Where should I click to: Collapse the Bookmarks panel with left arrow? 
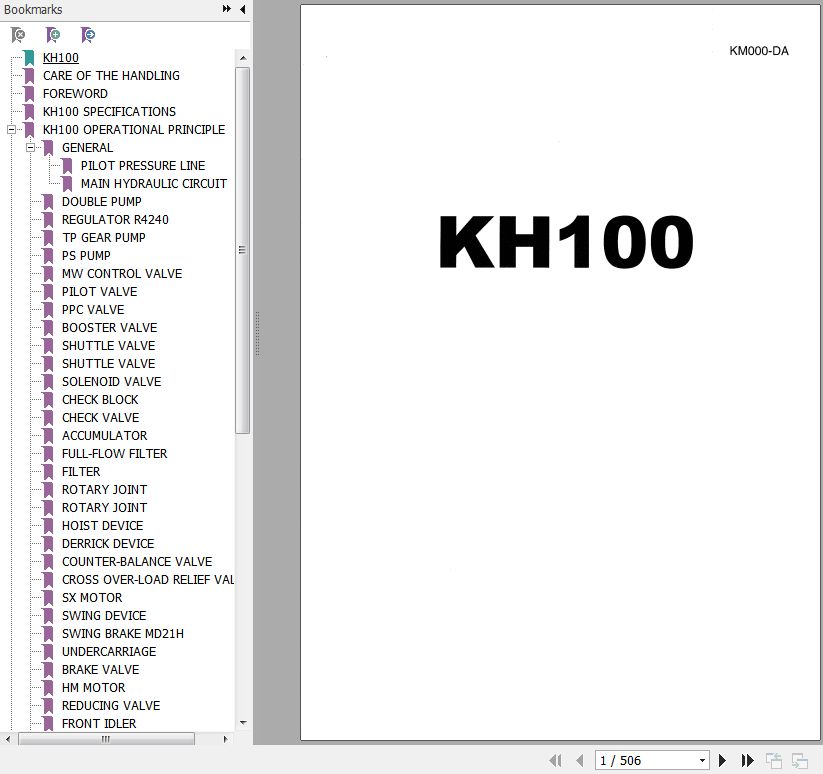point(242,10)
